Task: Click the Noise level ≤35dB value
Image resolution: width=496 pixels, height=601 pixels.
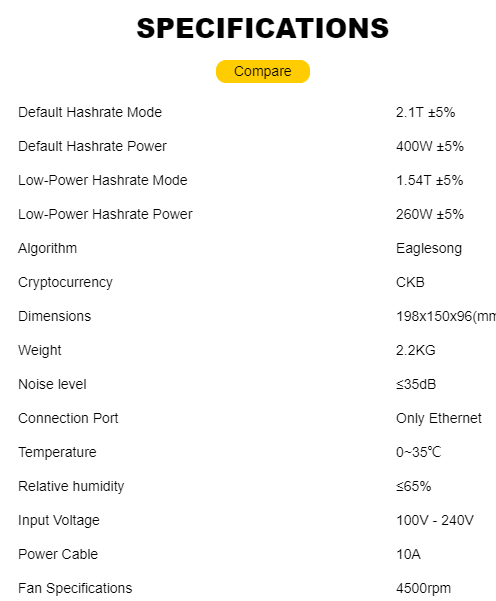Action: coord(416,384)
